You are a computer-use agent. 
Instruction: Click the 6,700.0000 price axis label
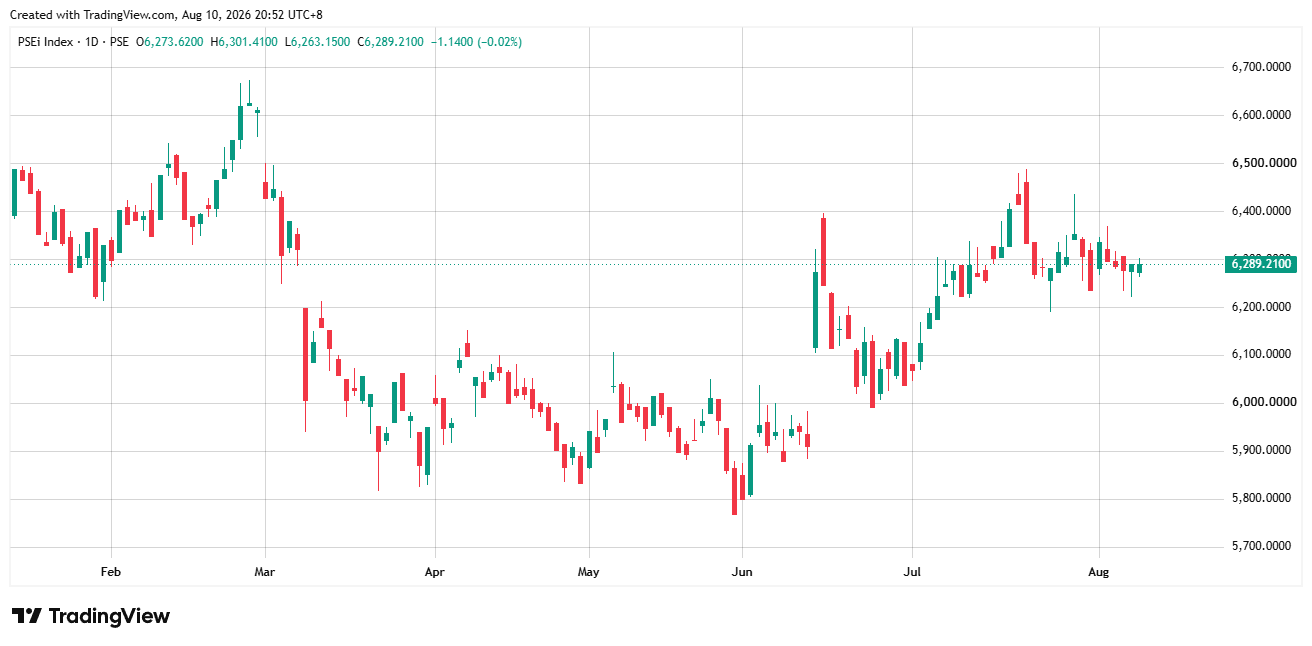(x=1260, y=67)
